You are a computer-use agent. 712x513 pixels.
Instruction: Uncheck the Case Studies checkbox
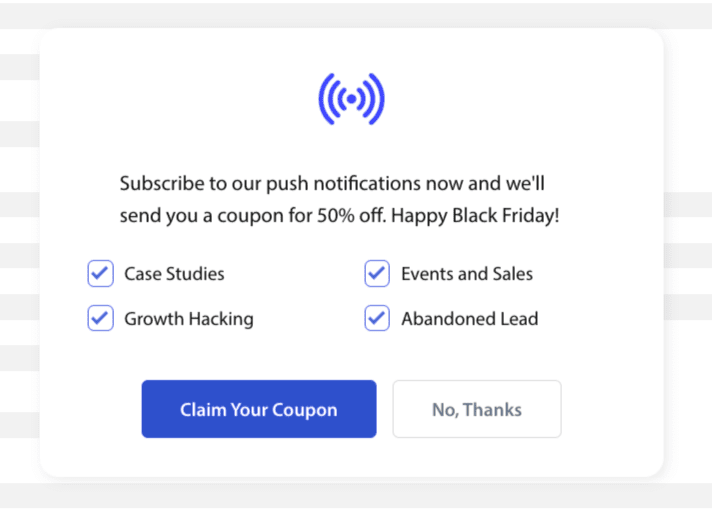pyautogui.click(x=100, y=273)
